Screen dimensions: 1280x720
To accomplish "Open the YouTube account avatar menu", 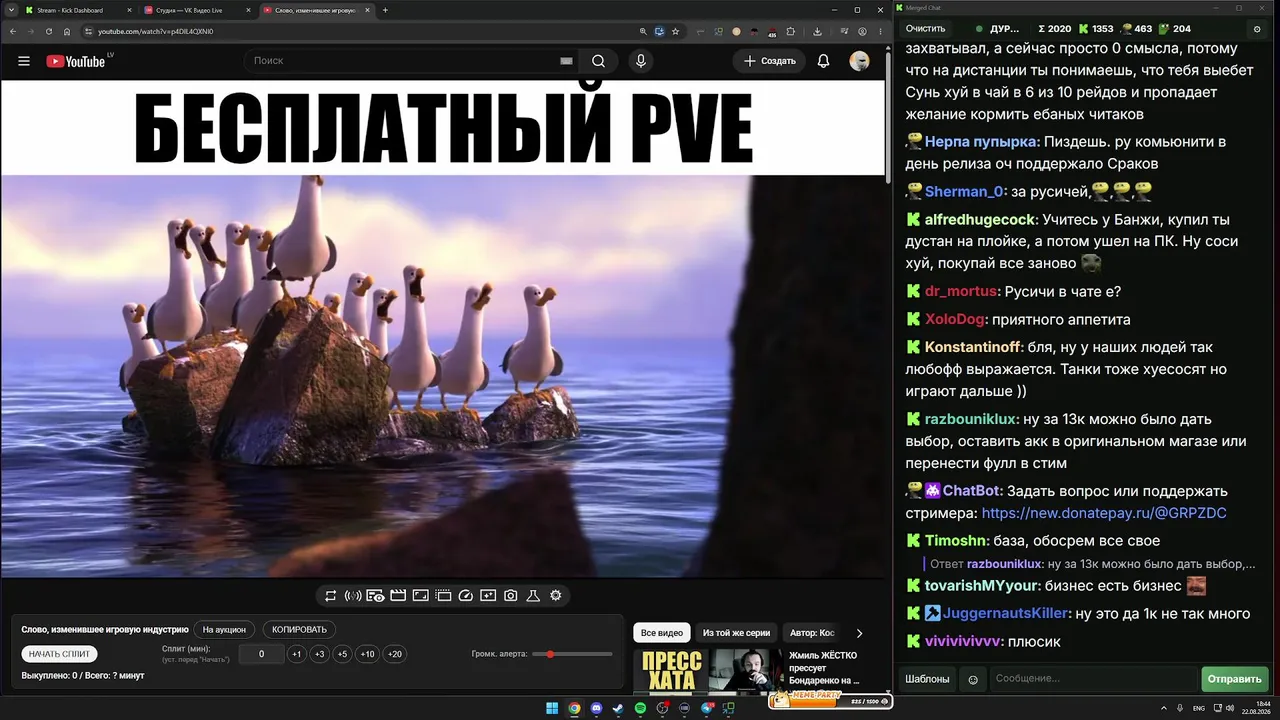I will click(859, 61).
